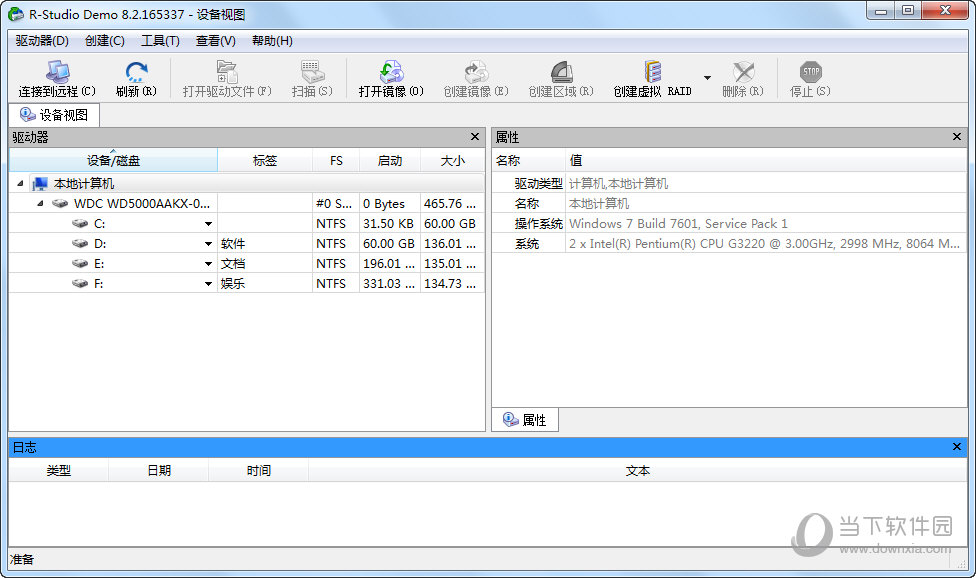
Task: Click the 465.76 size of WDC disk
Action: (450, 203)
